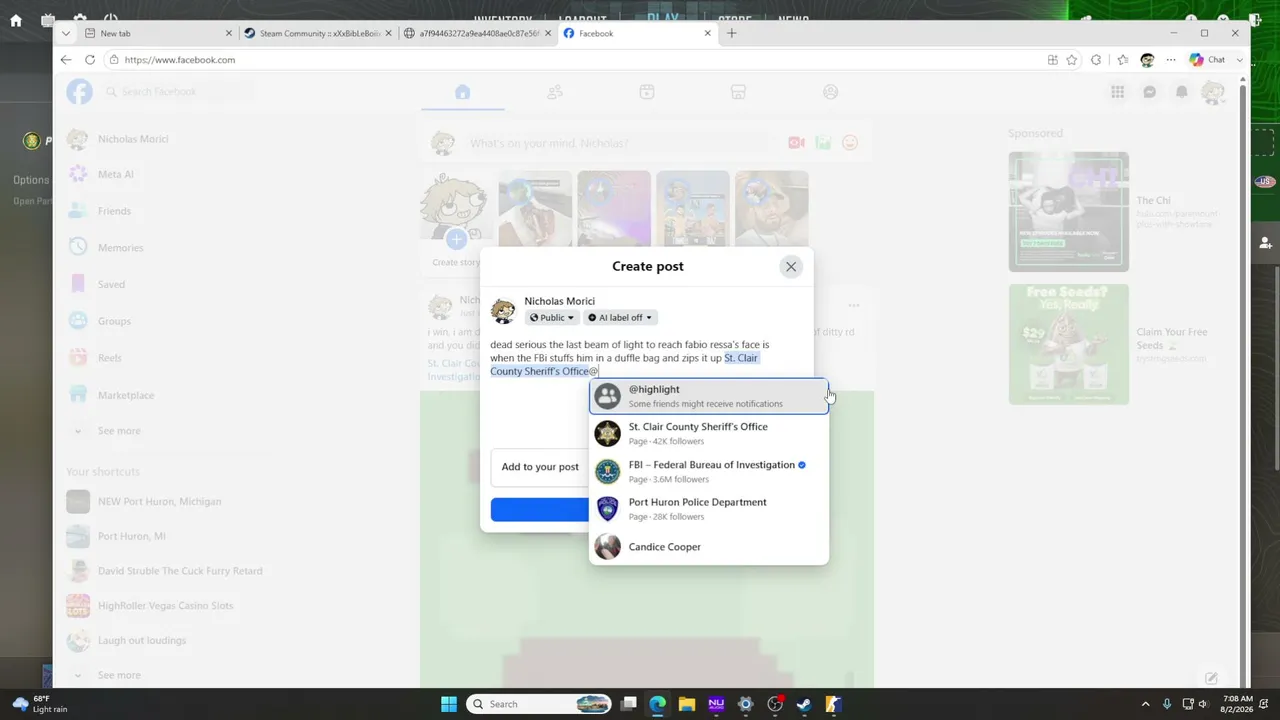The image size is (1280, 720).
Task: Open the Gaming/Groups icon in top bar
Action: pyautogui.click(x=830, y=92)
